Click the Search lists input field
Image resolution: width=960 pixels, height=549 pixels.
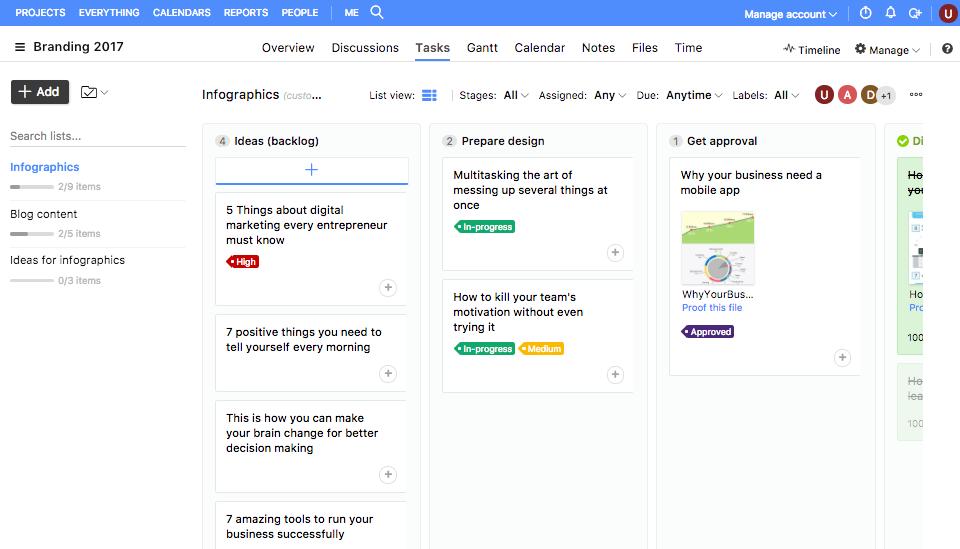(97, 136)
